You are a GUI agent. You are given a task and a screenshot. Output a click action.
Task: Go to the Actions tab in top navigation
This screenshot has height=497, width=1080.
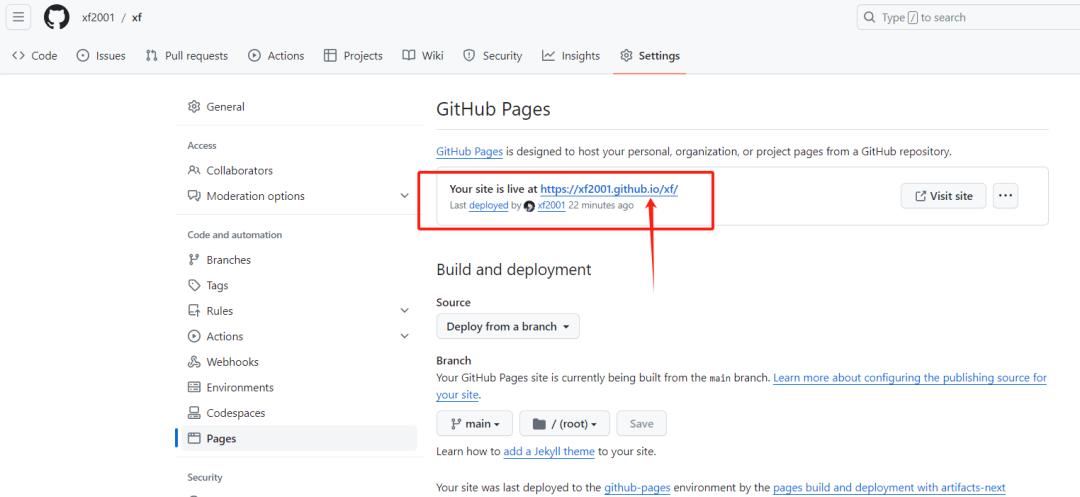276,56
